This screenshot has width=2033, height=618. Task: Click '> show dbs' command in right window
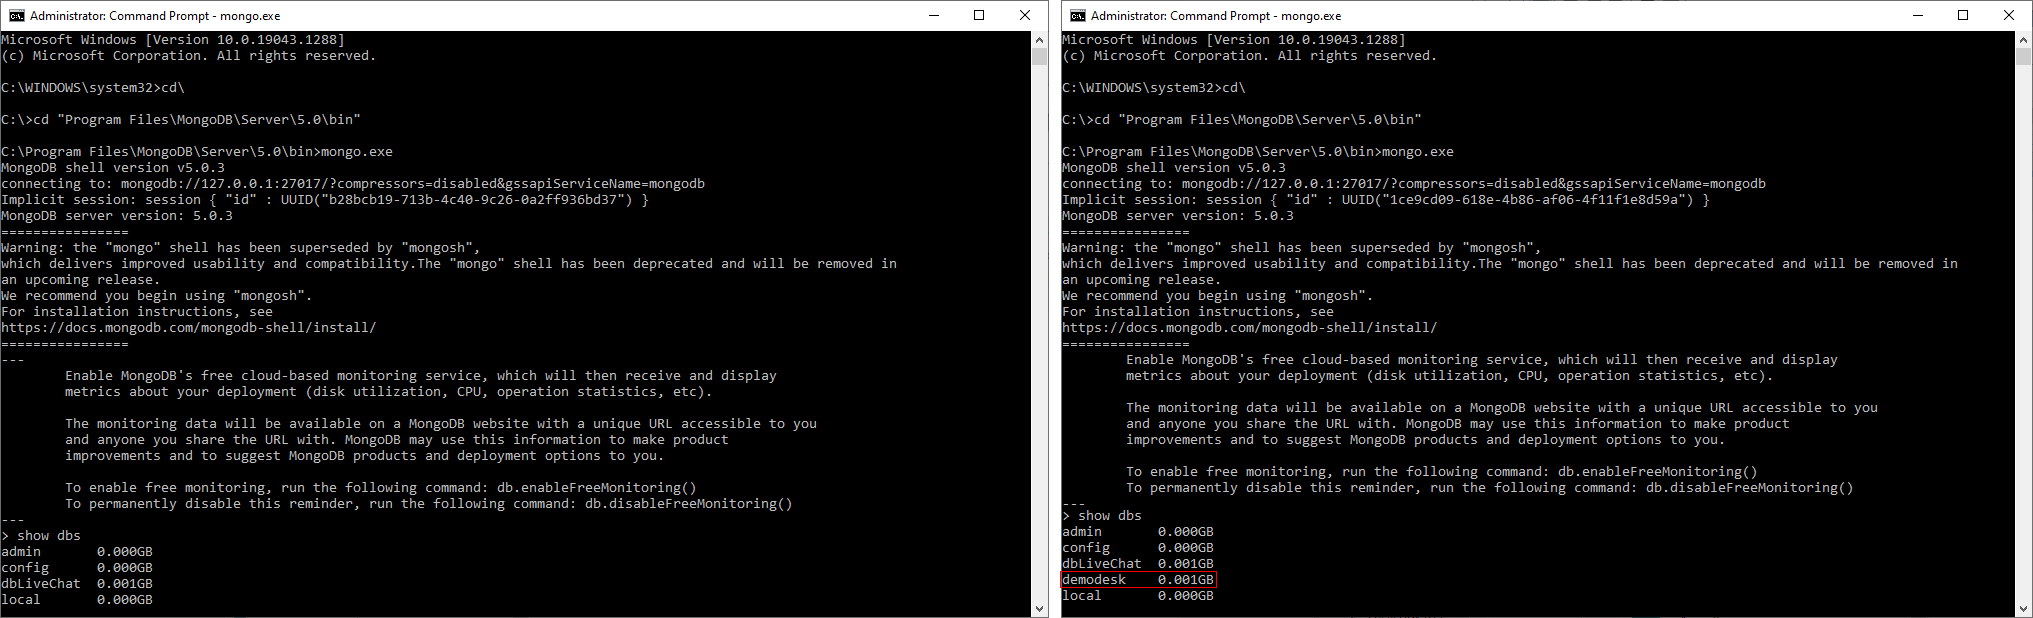[x=1102, y=516]
